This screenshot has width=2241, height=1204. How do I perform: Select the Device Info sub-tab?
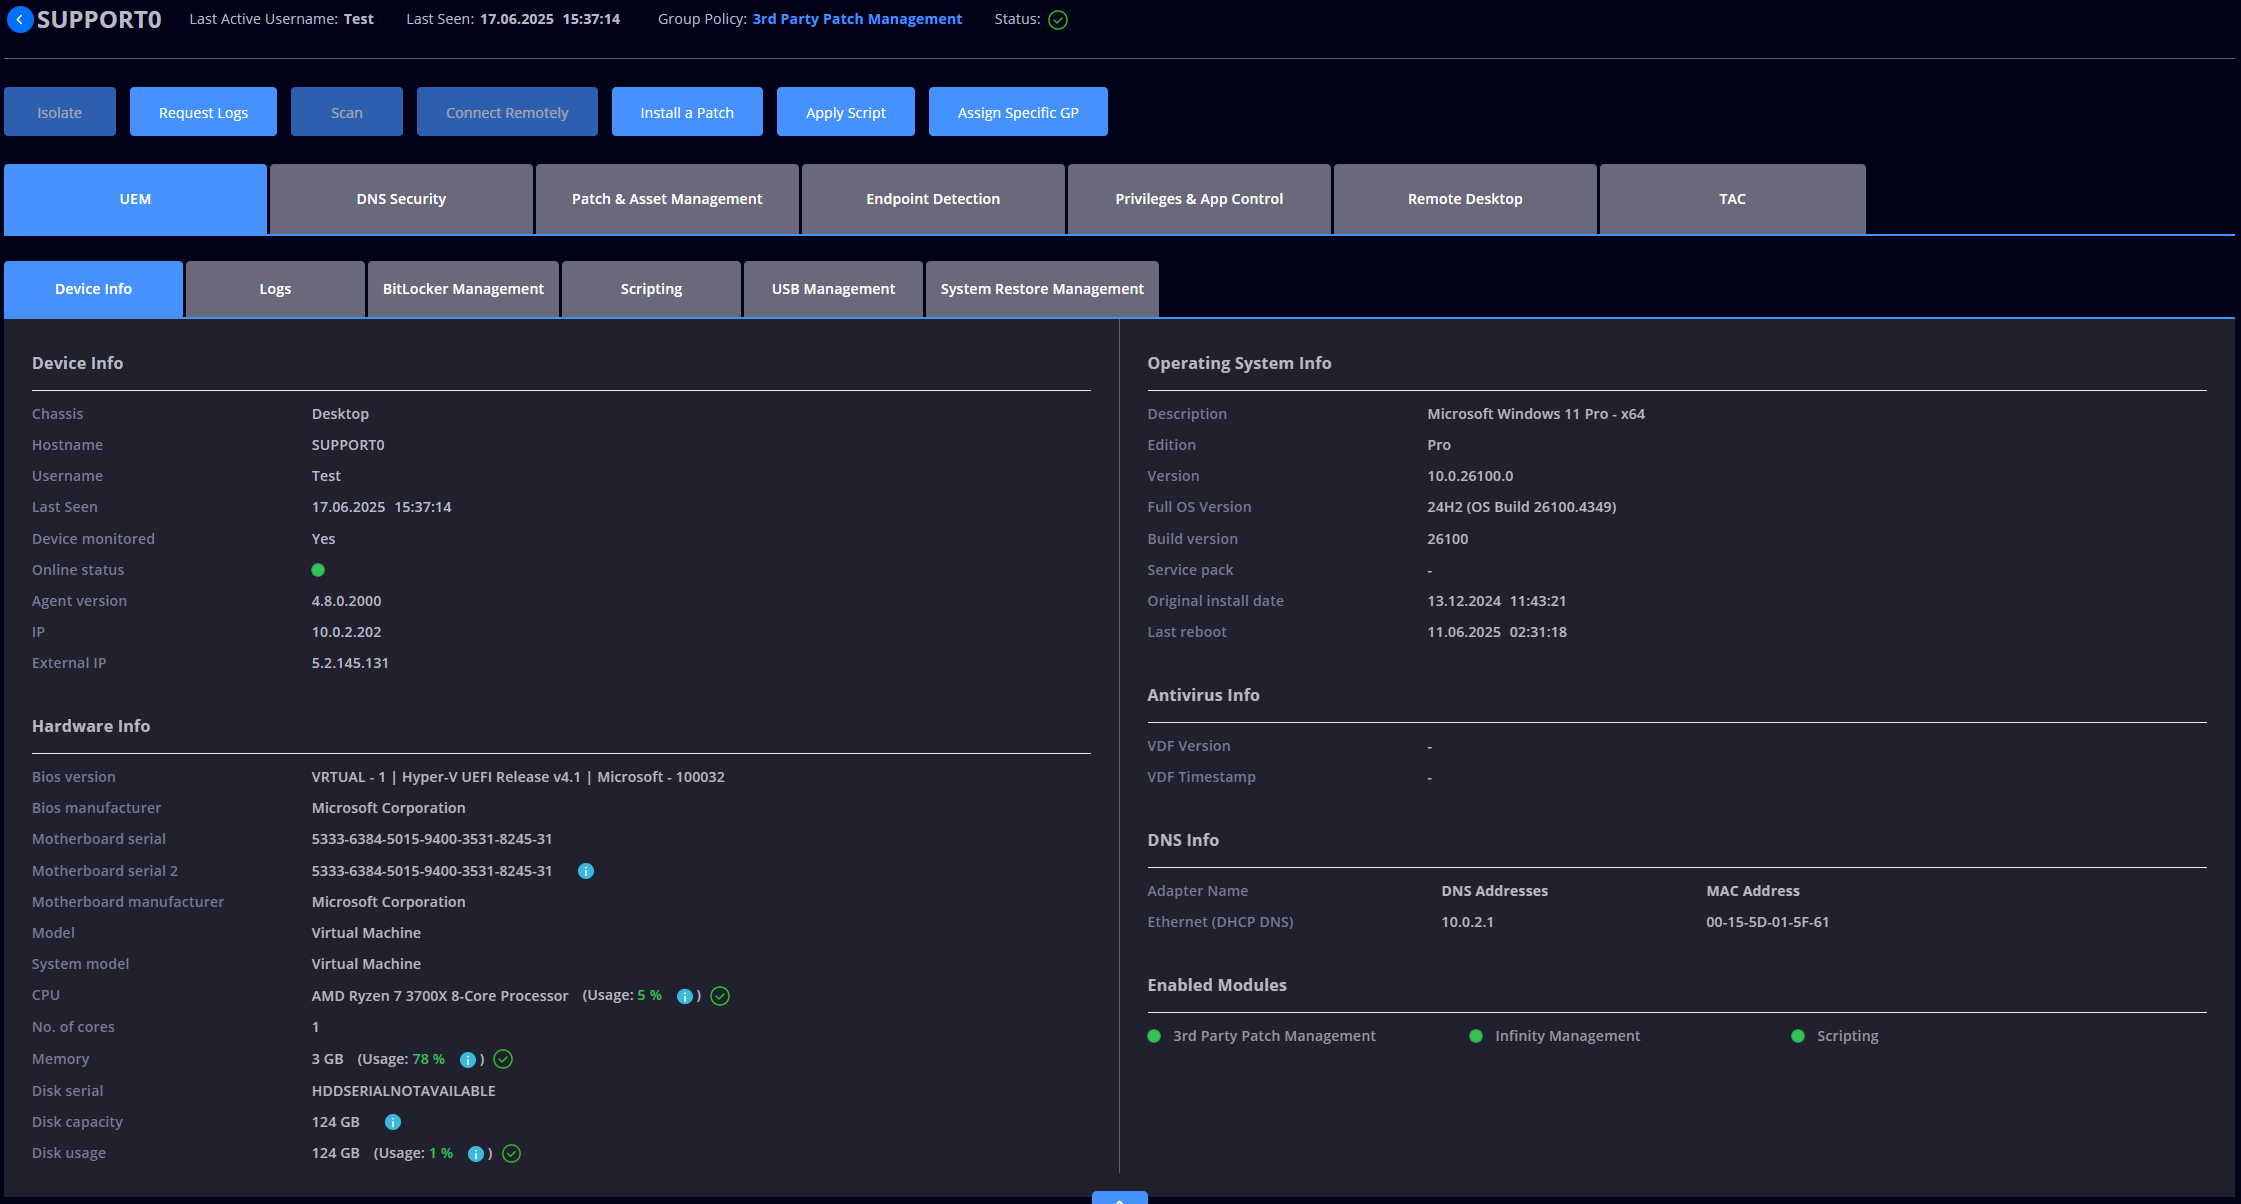93,289
